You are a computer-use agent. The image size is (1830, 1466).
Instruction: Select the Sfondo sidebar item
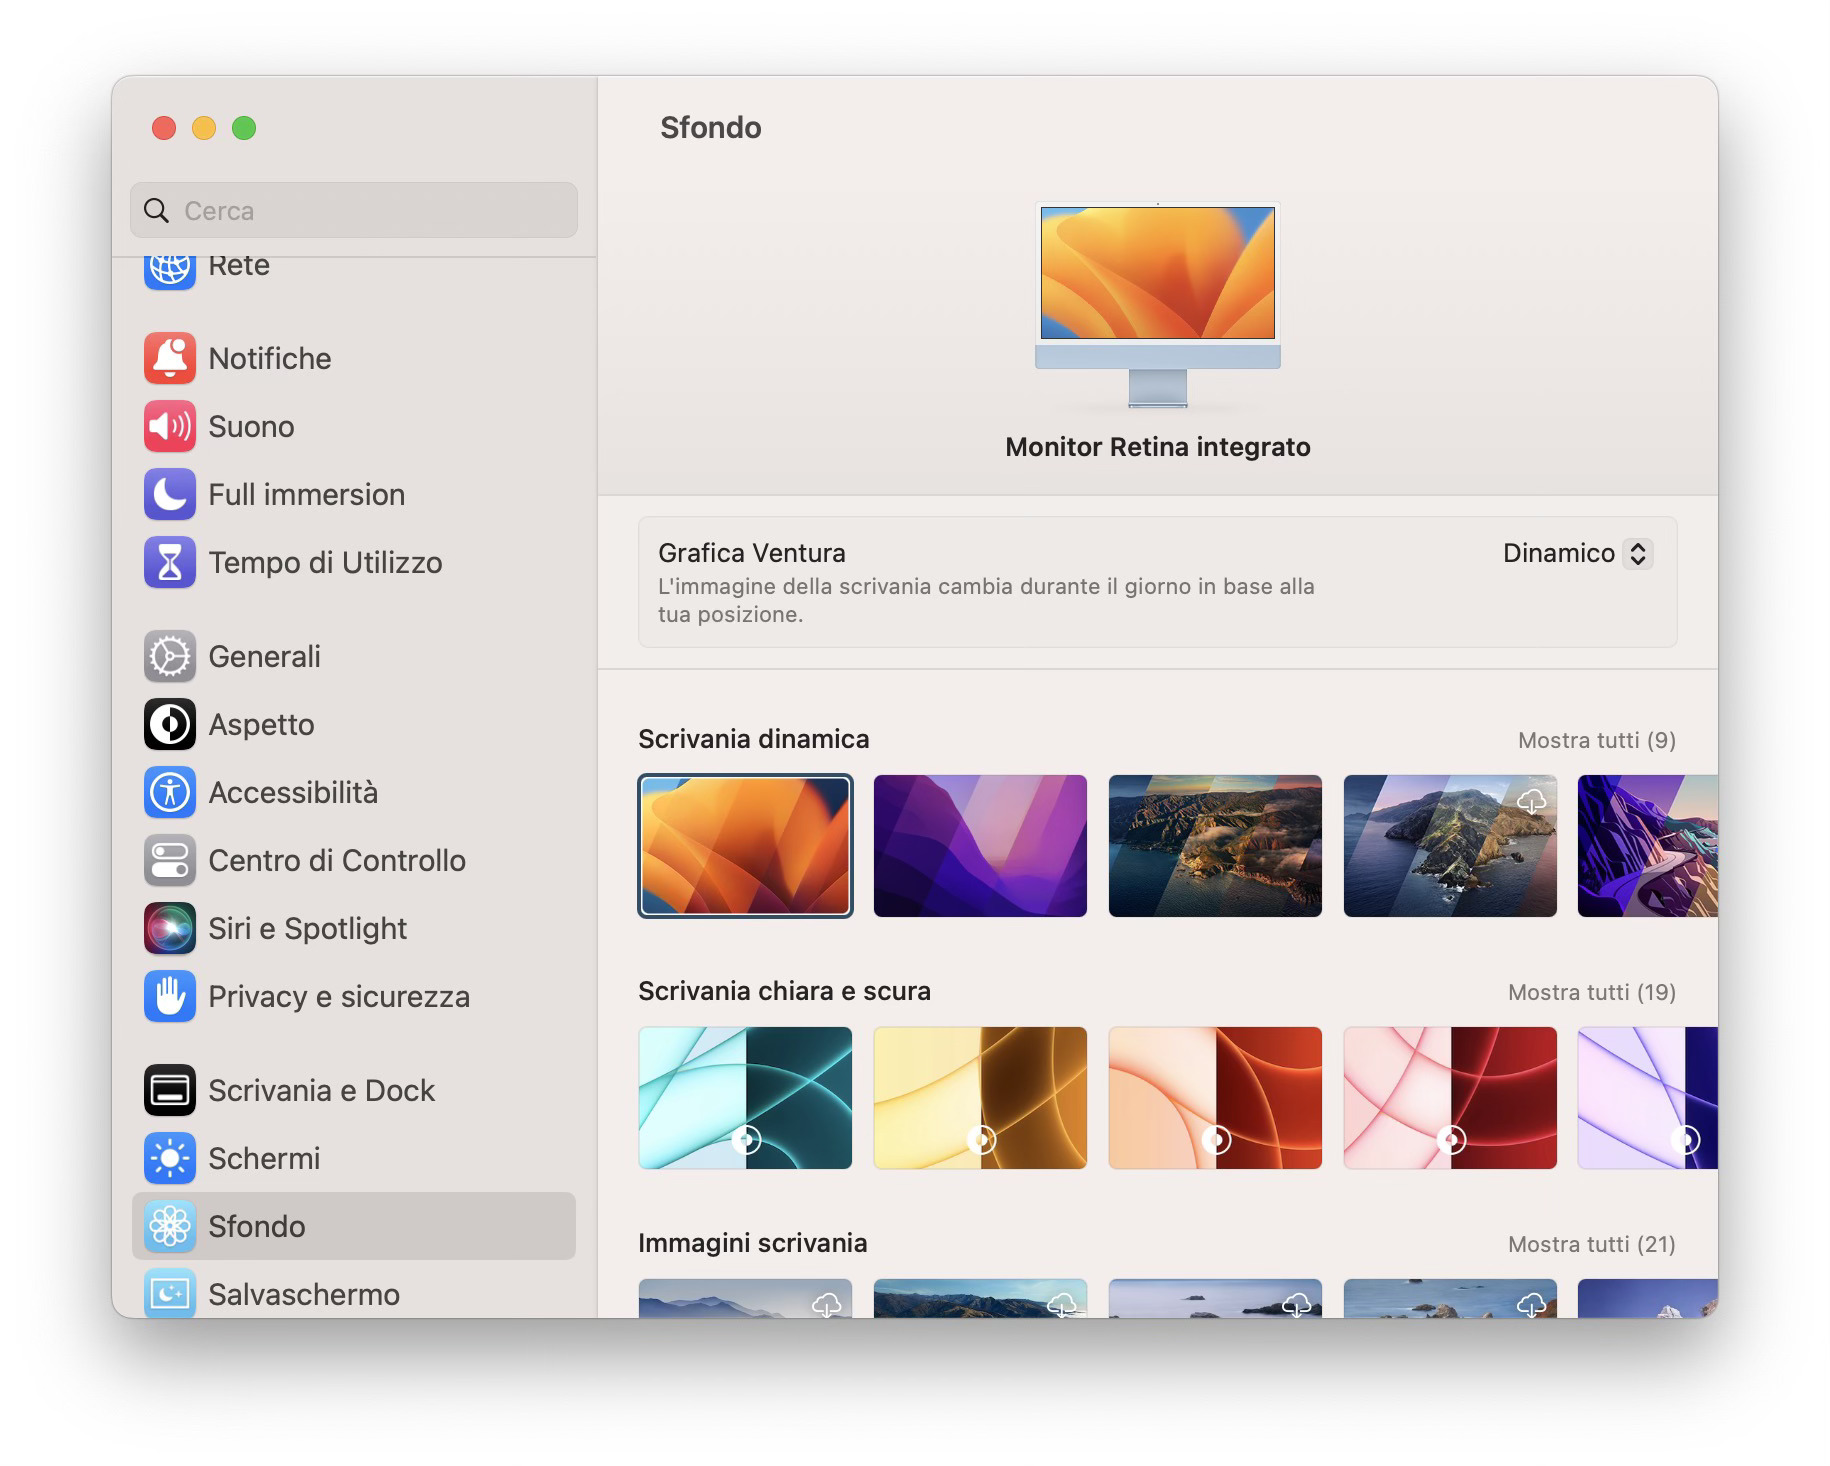(x=354, y=1226)
